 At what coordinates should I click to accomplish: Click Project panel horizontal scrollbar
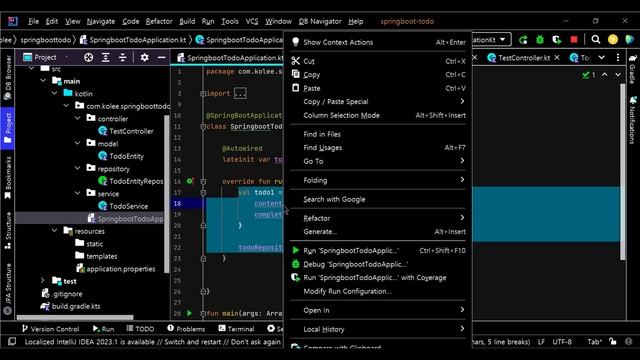[x=75, y=317]
